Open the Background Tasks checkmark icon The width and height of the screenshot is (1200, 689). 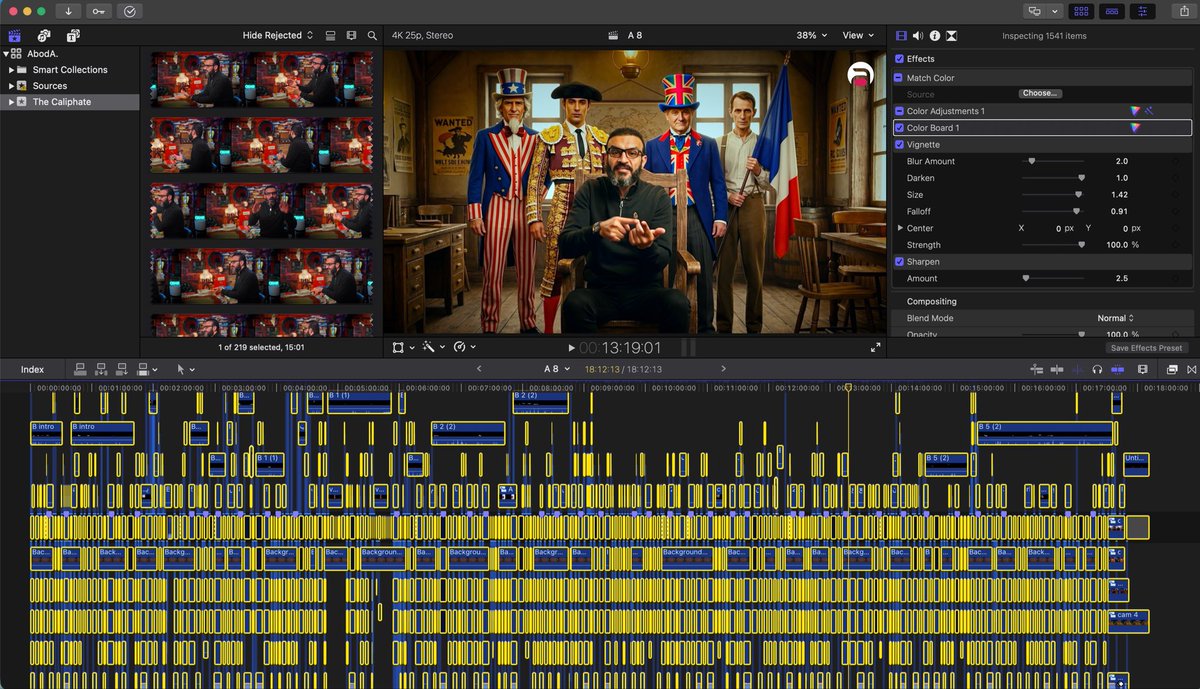pyautogui.click(x=129, y=11)
